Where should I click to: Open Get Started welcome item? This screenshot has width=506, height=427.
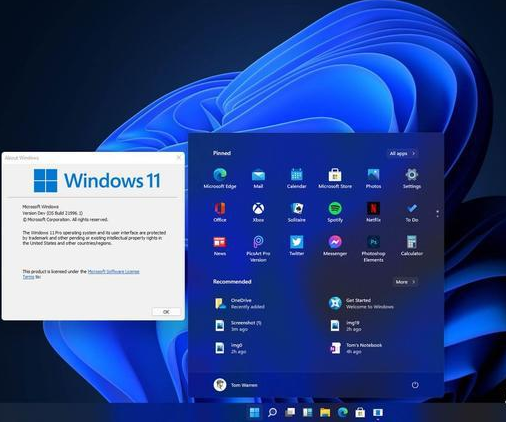pos(361,303)
